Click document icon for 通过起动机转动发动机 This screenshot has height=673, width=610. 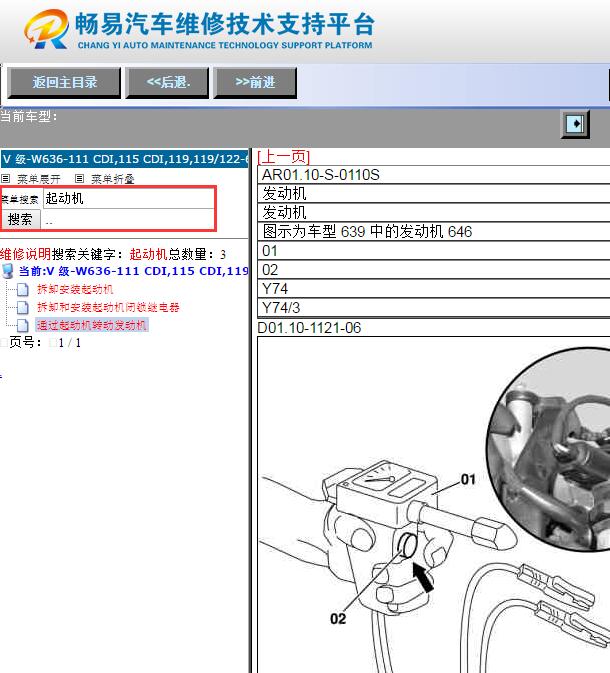(23, 326)
